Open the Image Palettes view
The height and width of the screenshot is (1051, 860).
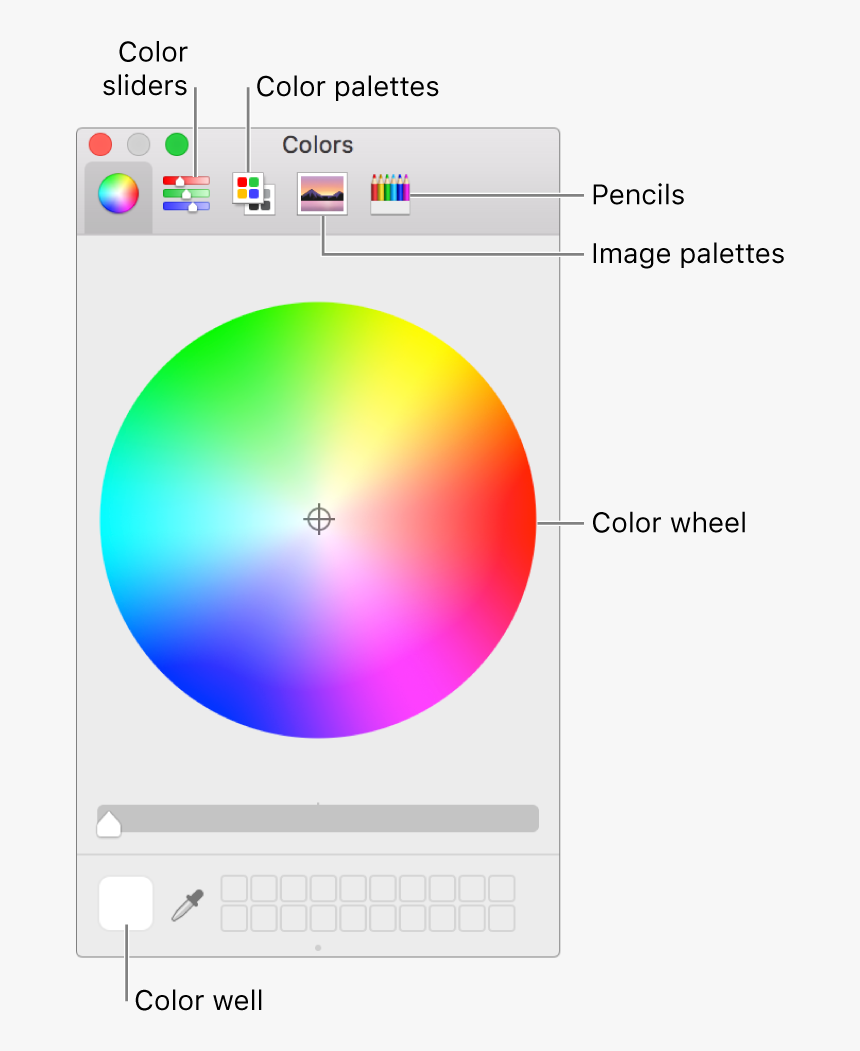[x=321, y=192]
